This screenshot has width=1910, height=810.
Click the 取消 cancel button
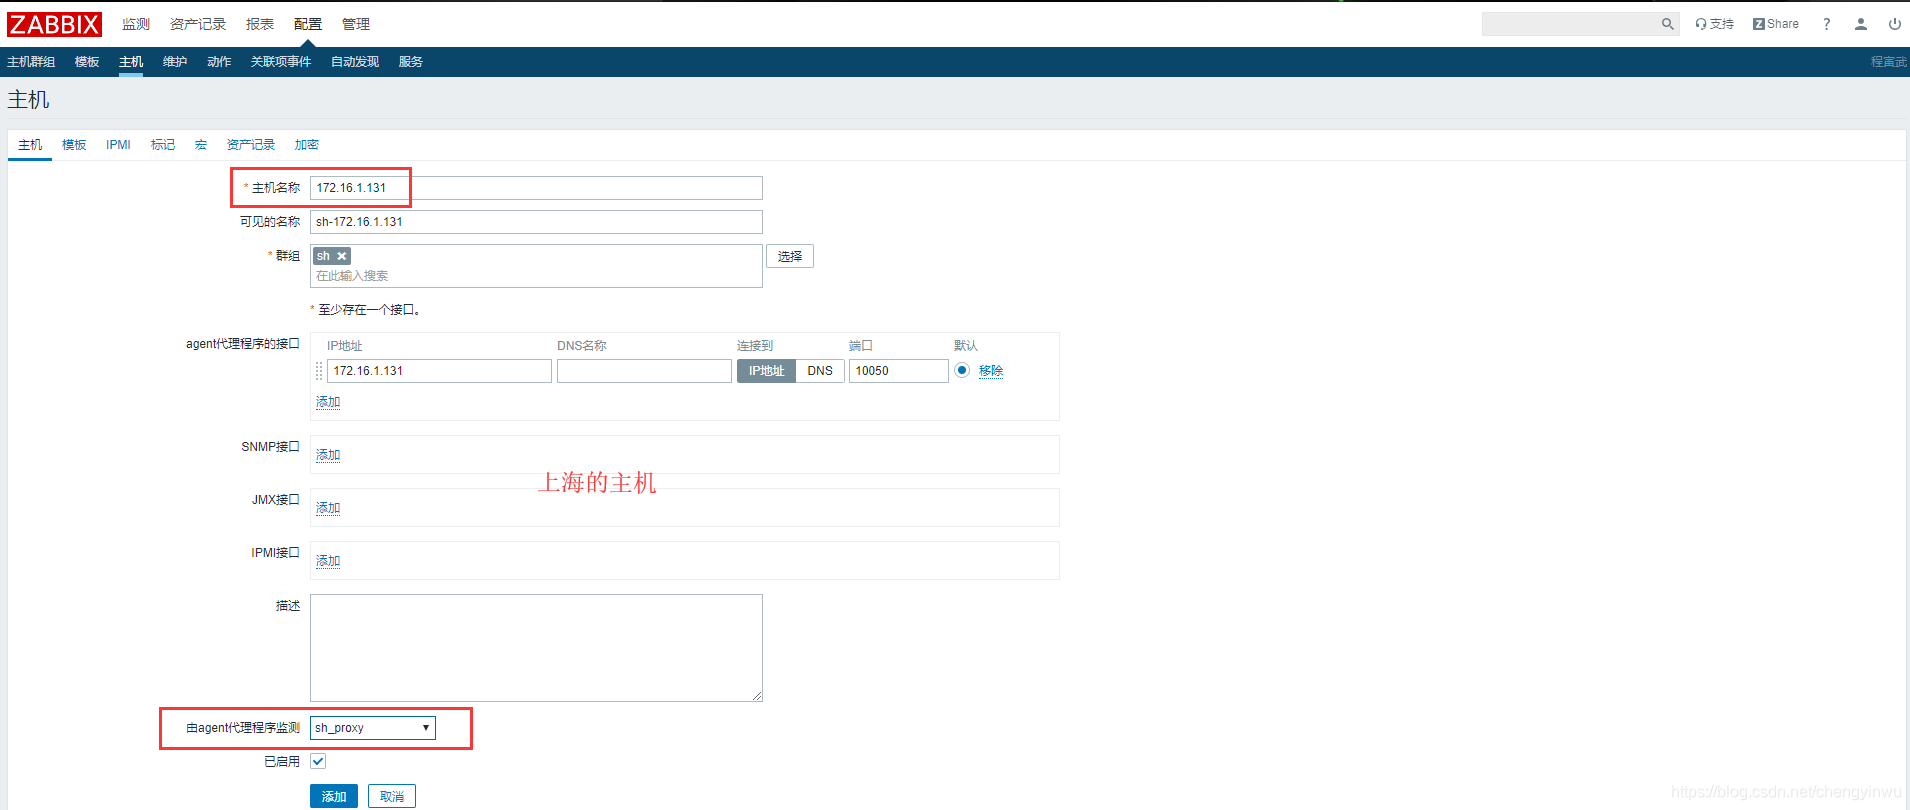(x=392, y=796)
